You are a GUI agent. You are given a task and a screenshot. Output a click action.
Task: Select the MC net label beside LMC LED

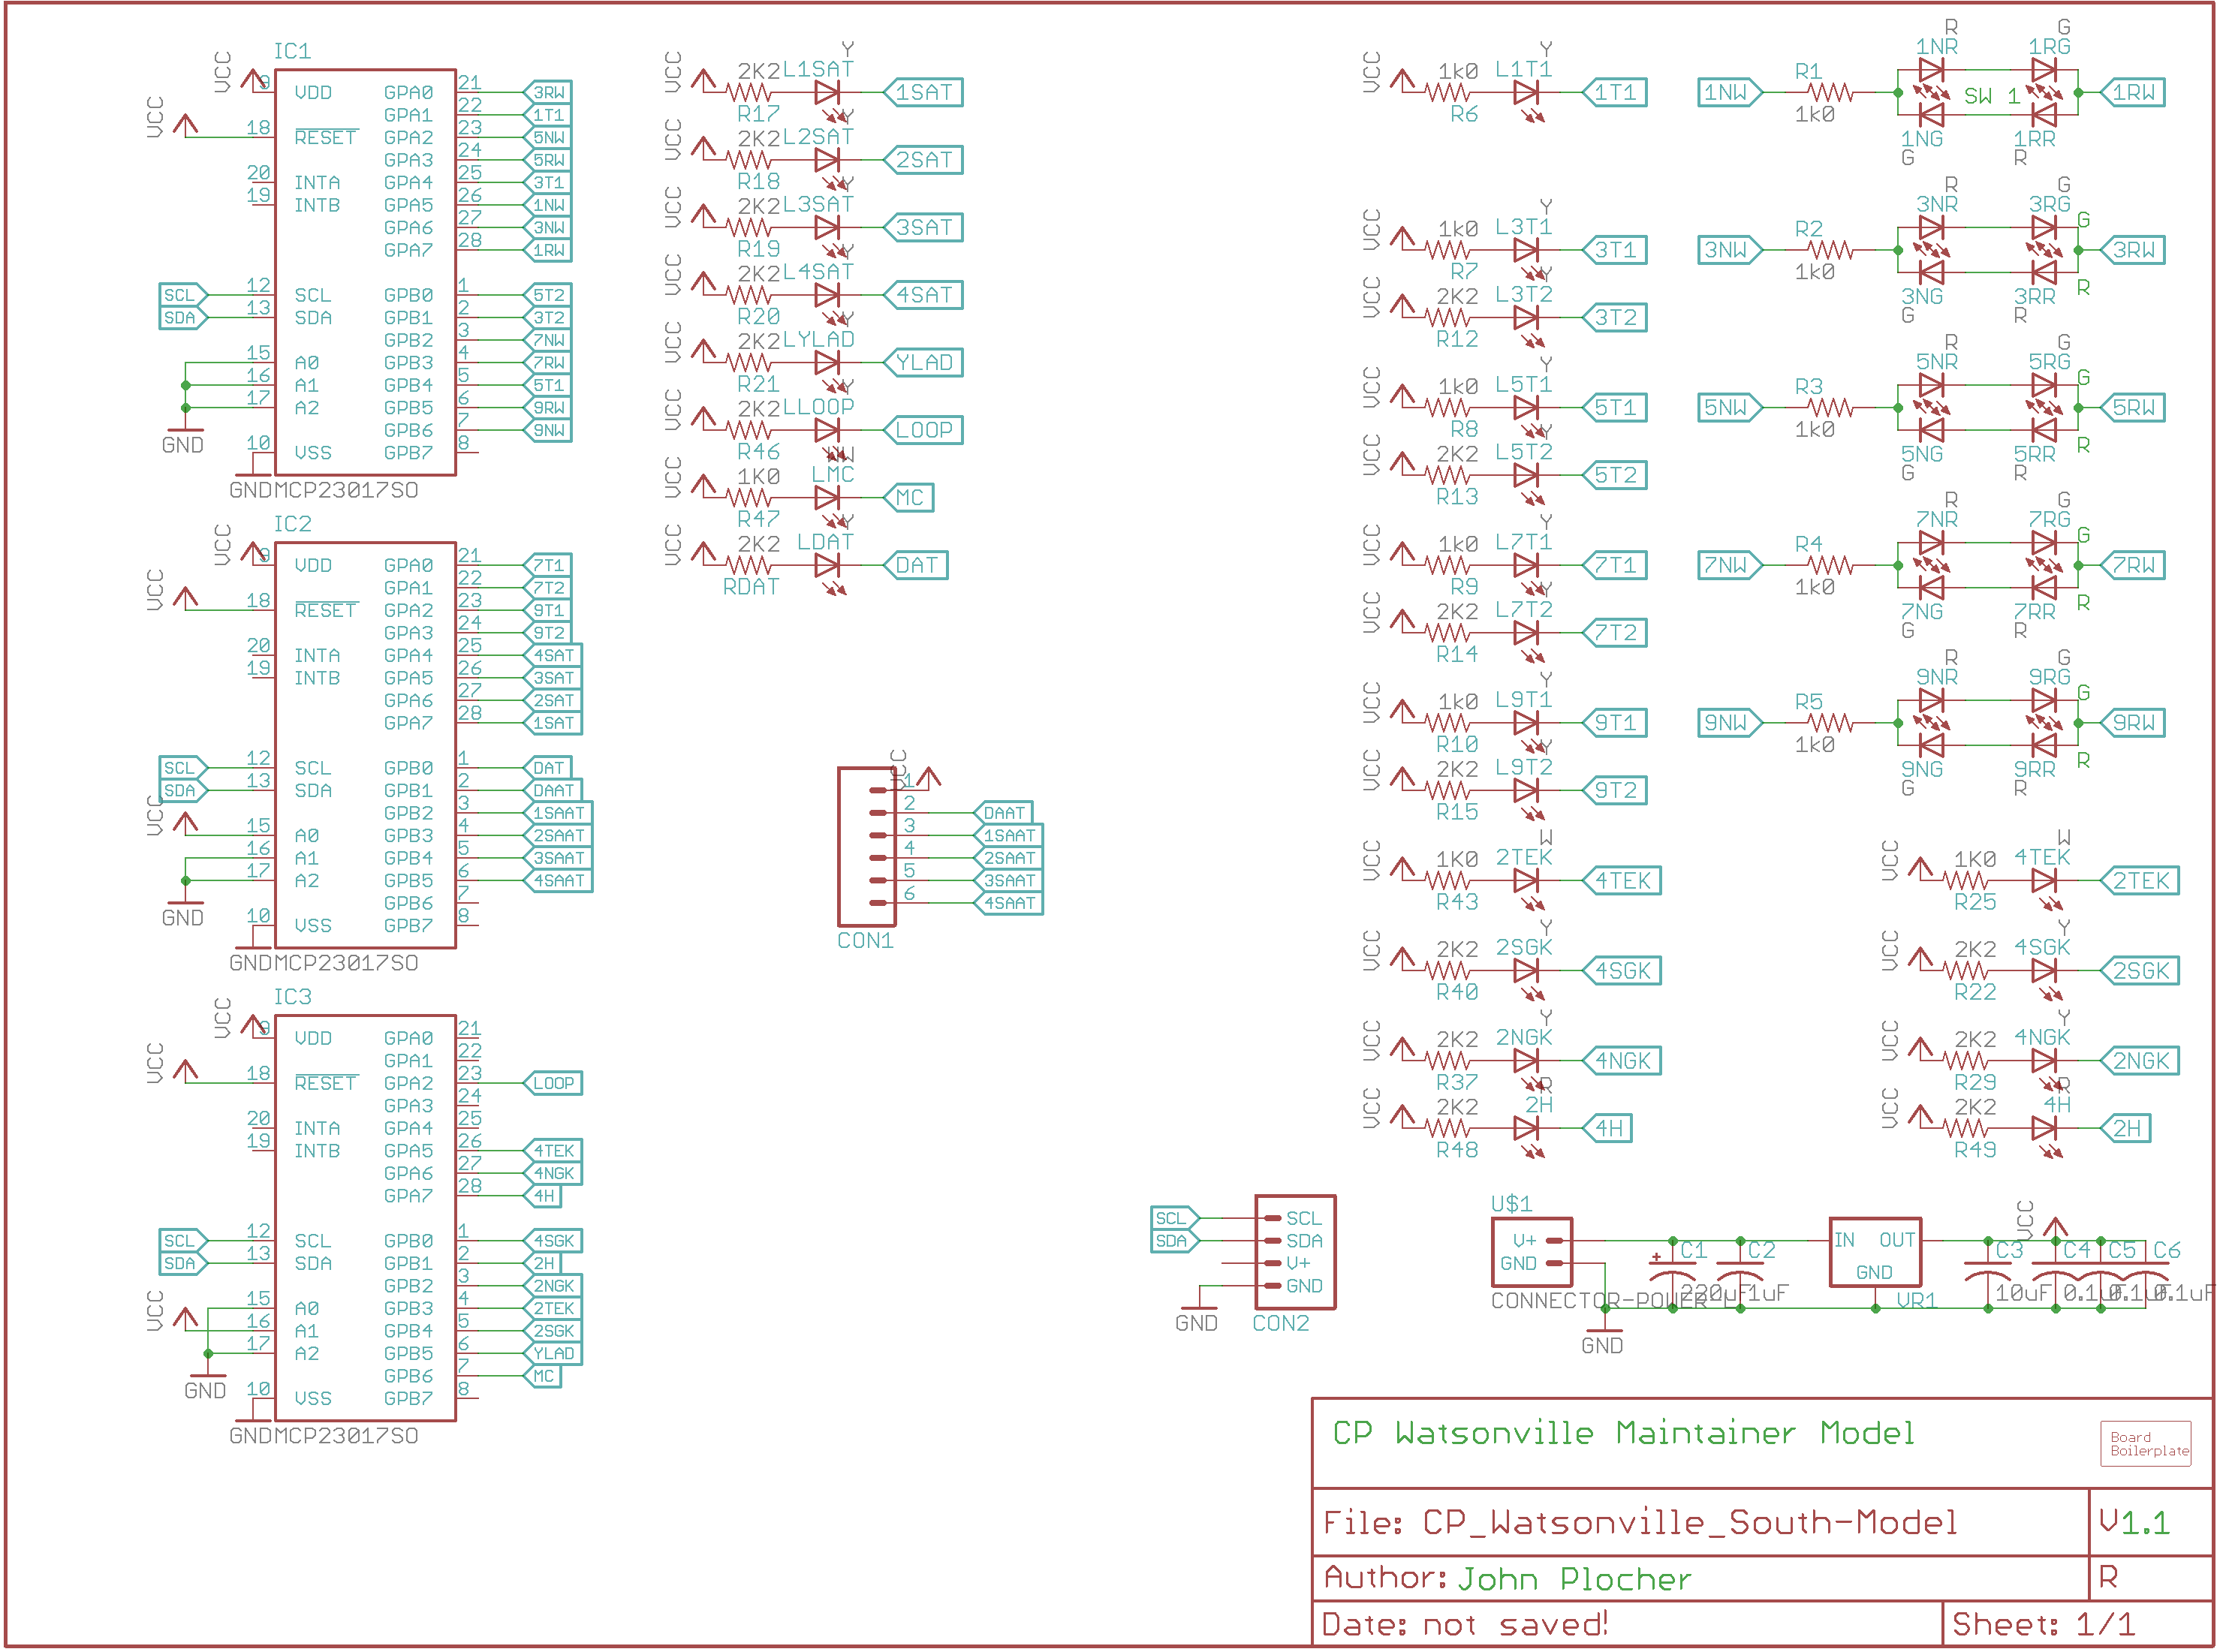[909, 498]
